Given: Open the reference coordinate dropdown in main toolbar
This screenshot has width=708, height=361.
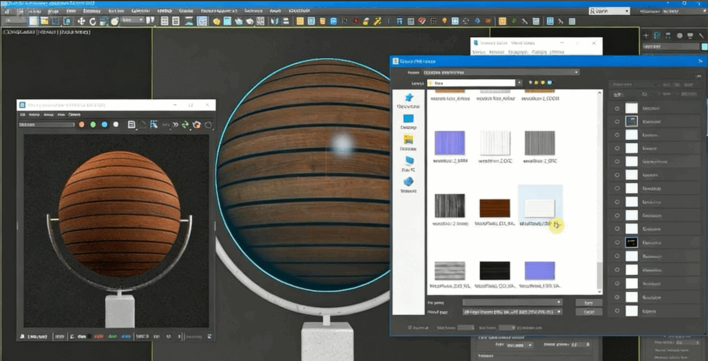Looking at the screenshot, I should (133, 20).
